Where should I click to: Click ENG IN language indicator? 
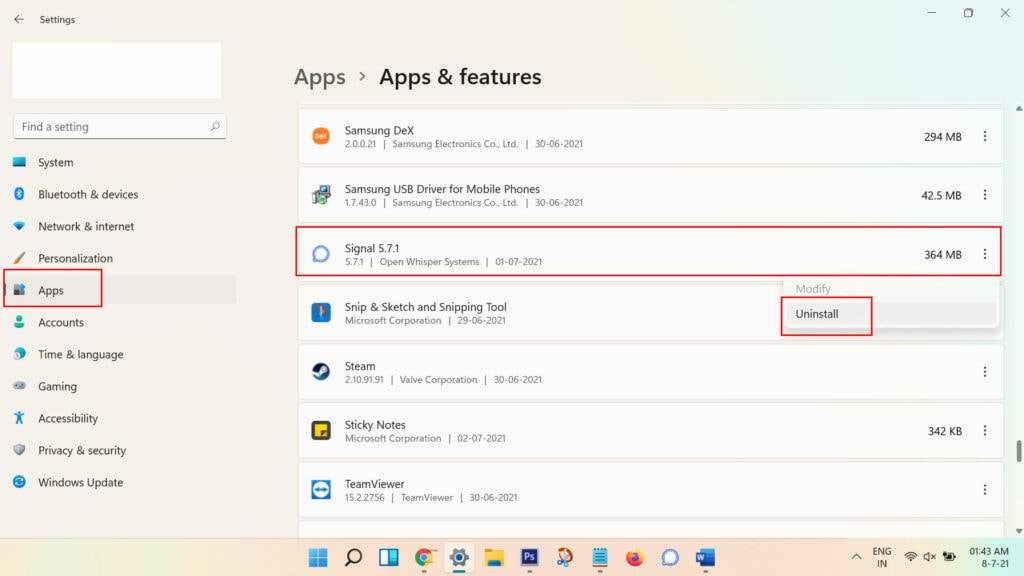click(x=882, y=557)
